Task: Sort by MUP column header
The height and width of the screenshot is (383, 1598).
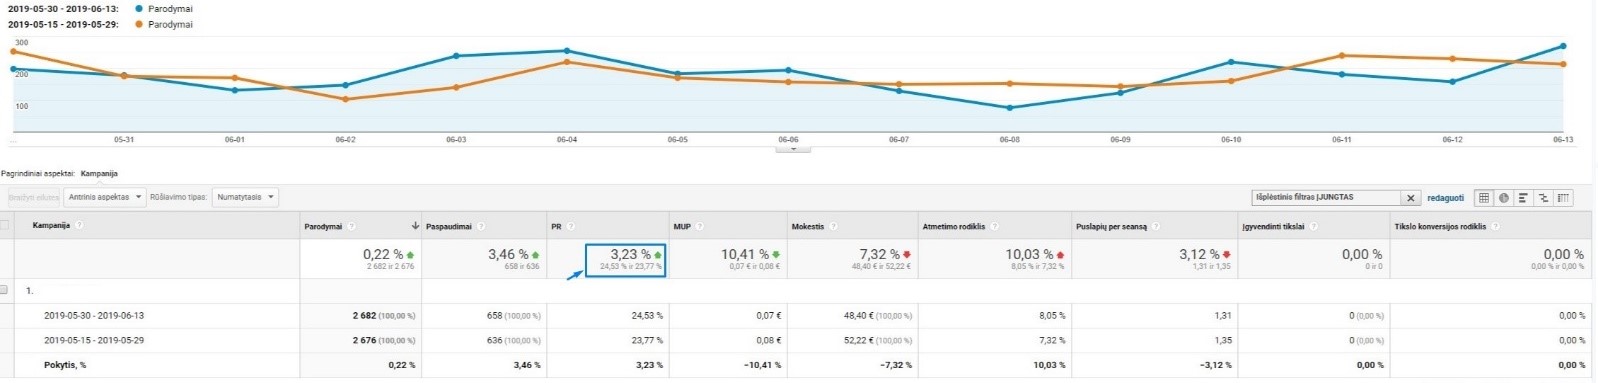Action: click(x=682, y=227)
